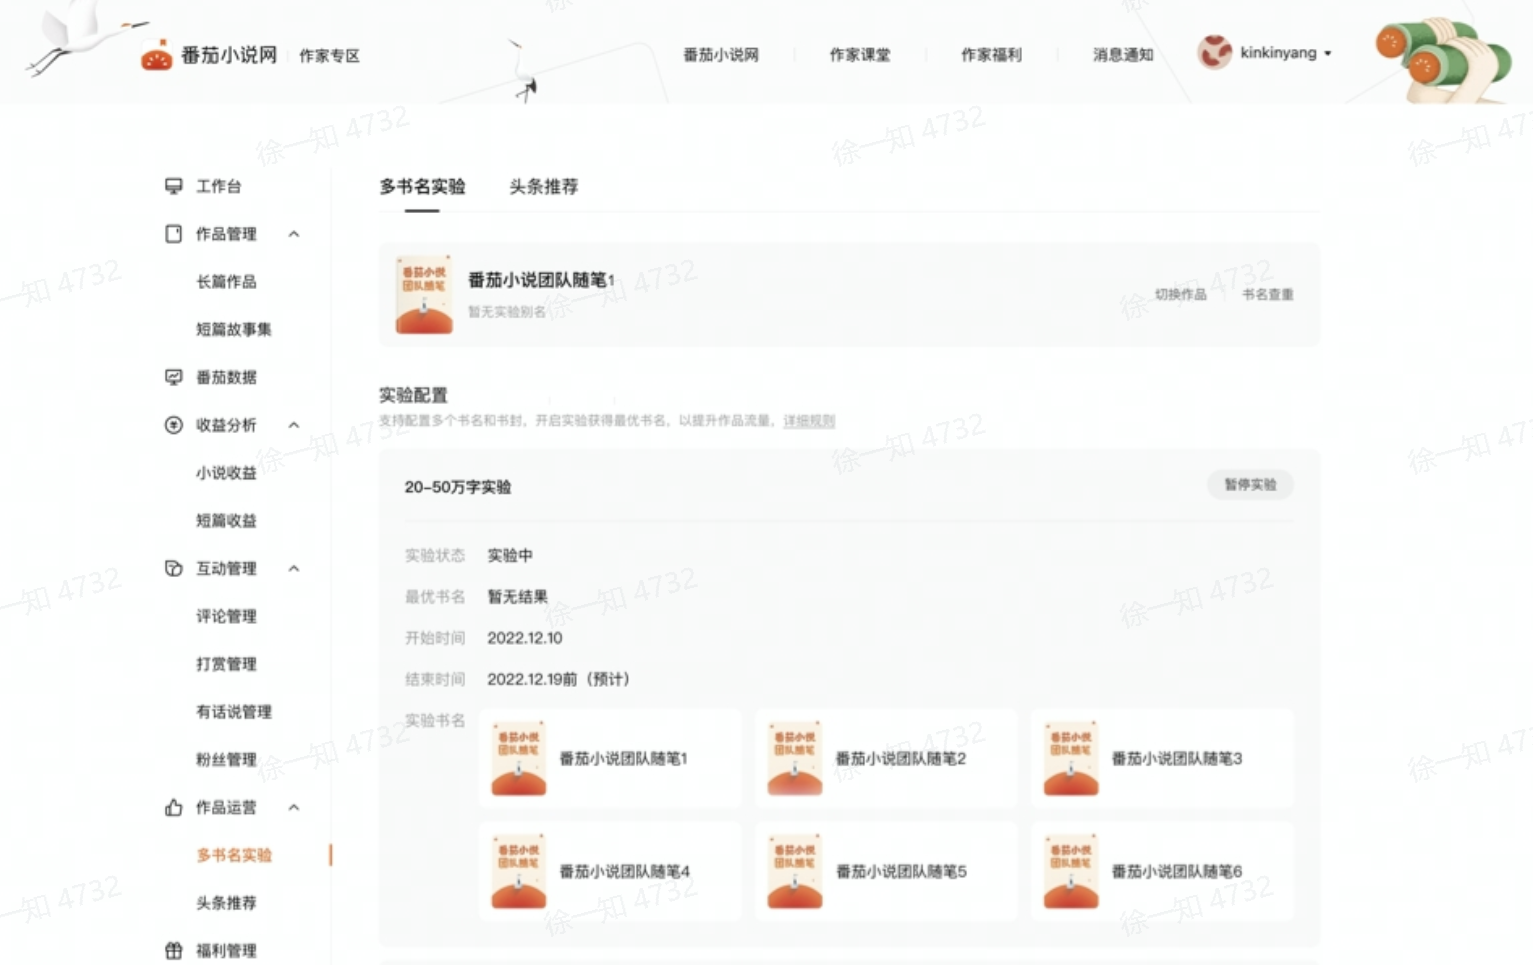Click the 切换作品 link

(1180, 294)
